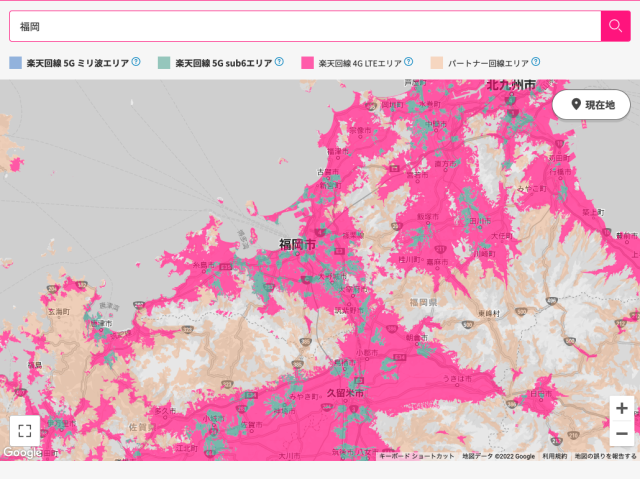Click the パートナー回線エリア legend text
640x479 pixels.
(488, 63)
